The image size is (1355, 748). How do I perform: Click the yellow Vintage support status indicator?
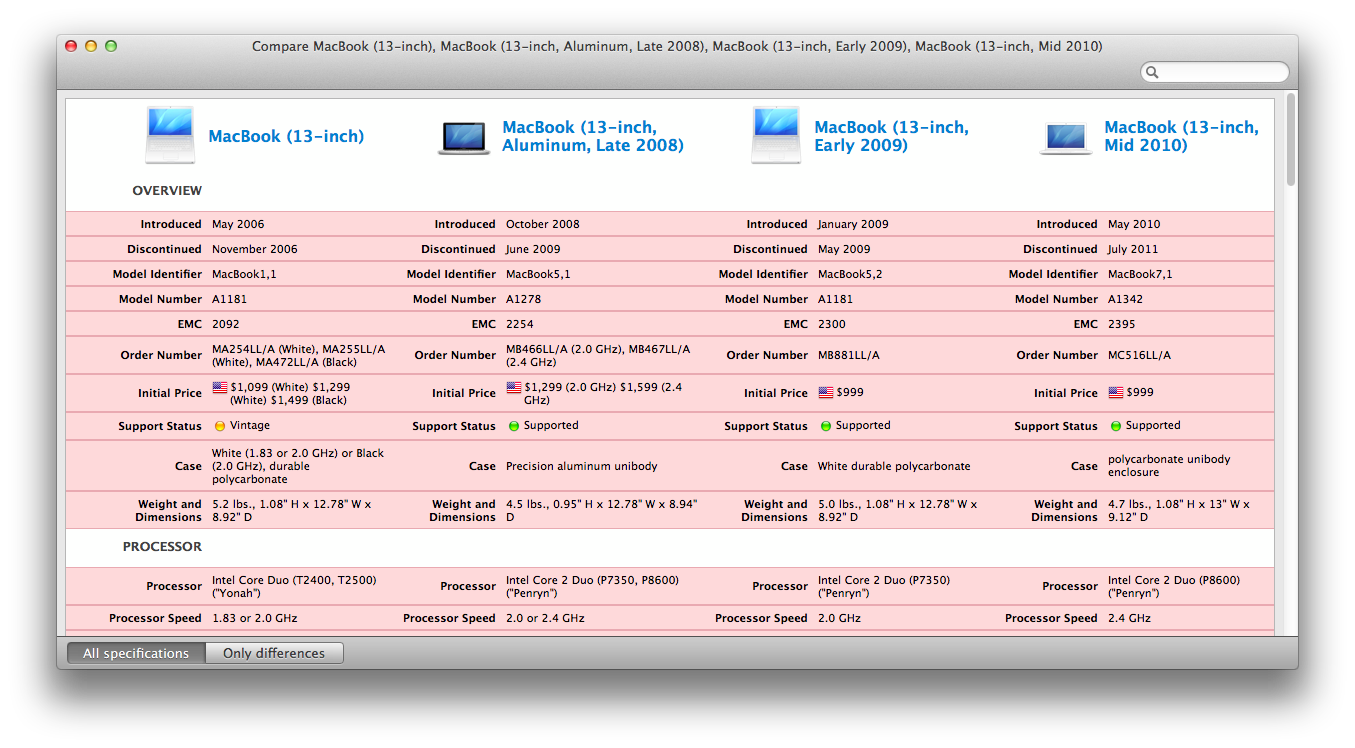(219, 426)
